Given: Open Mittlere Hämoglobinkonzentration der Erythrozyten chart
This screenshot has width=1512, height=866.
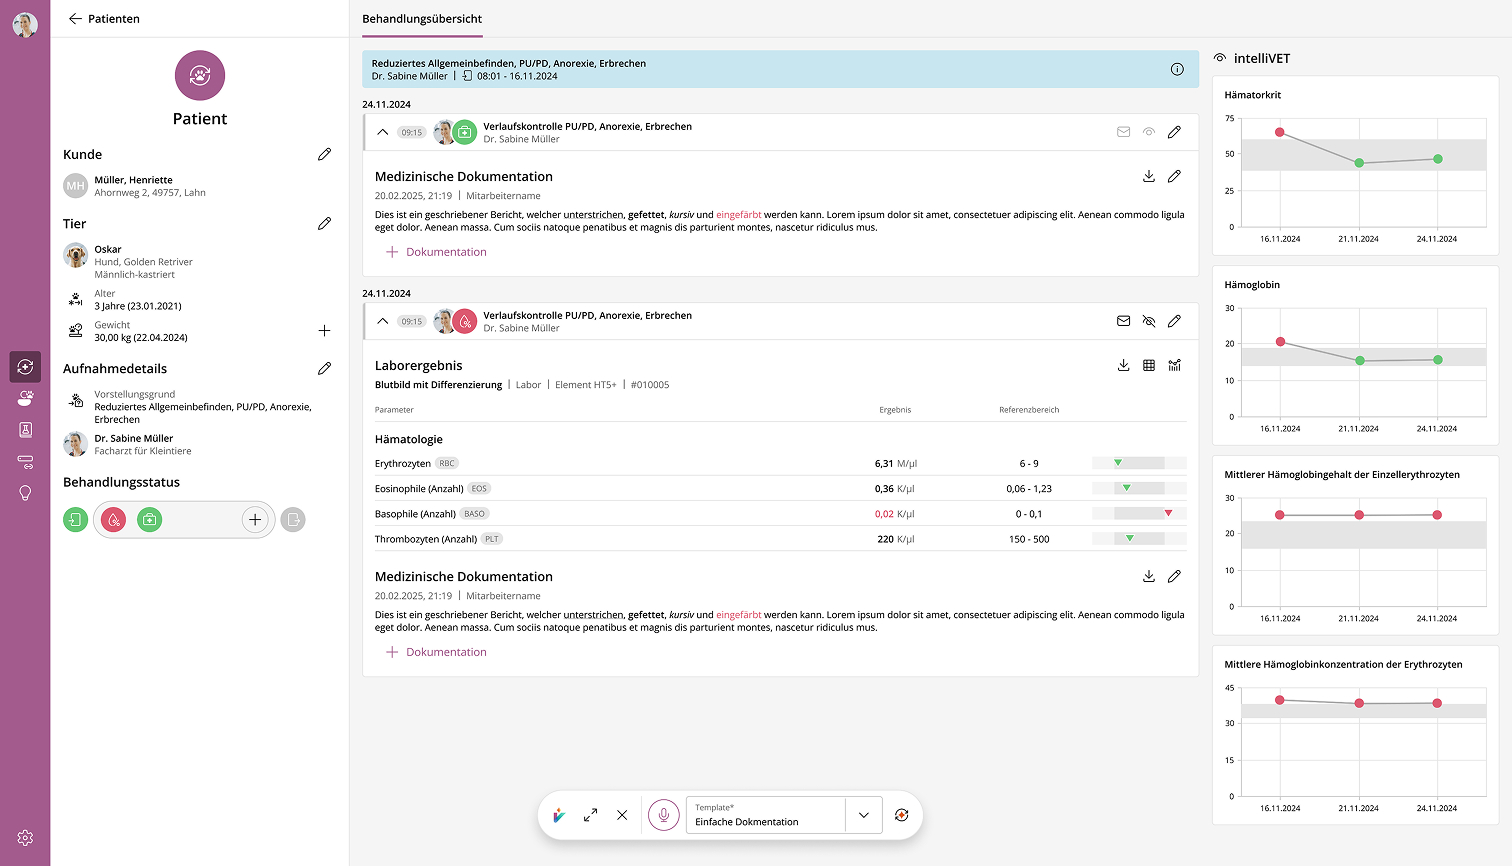Looking at the screenshot, I should 1355,735.
